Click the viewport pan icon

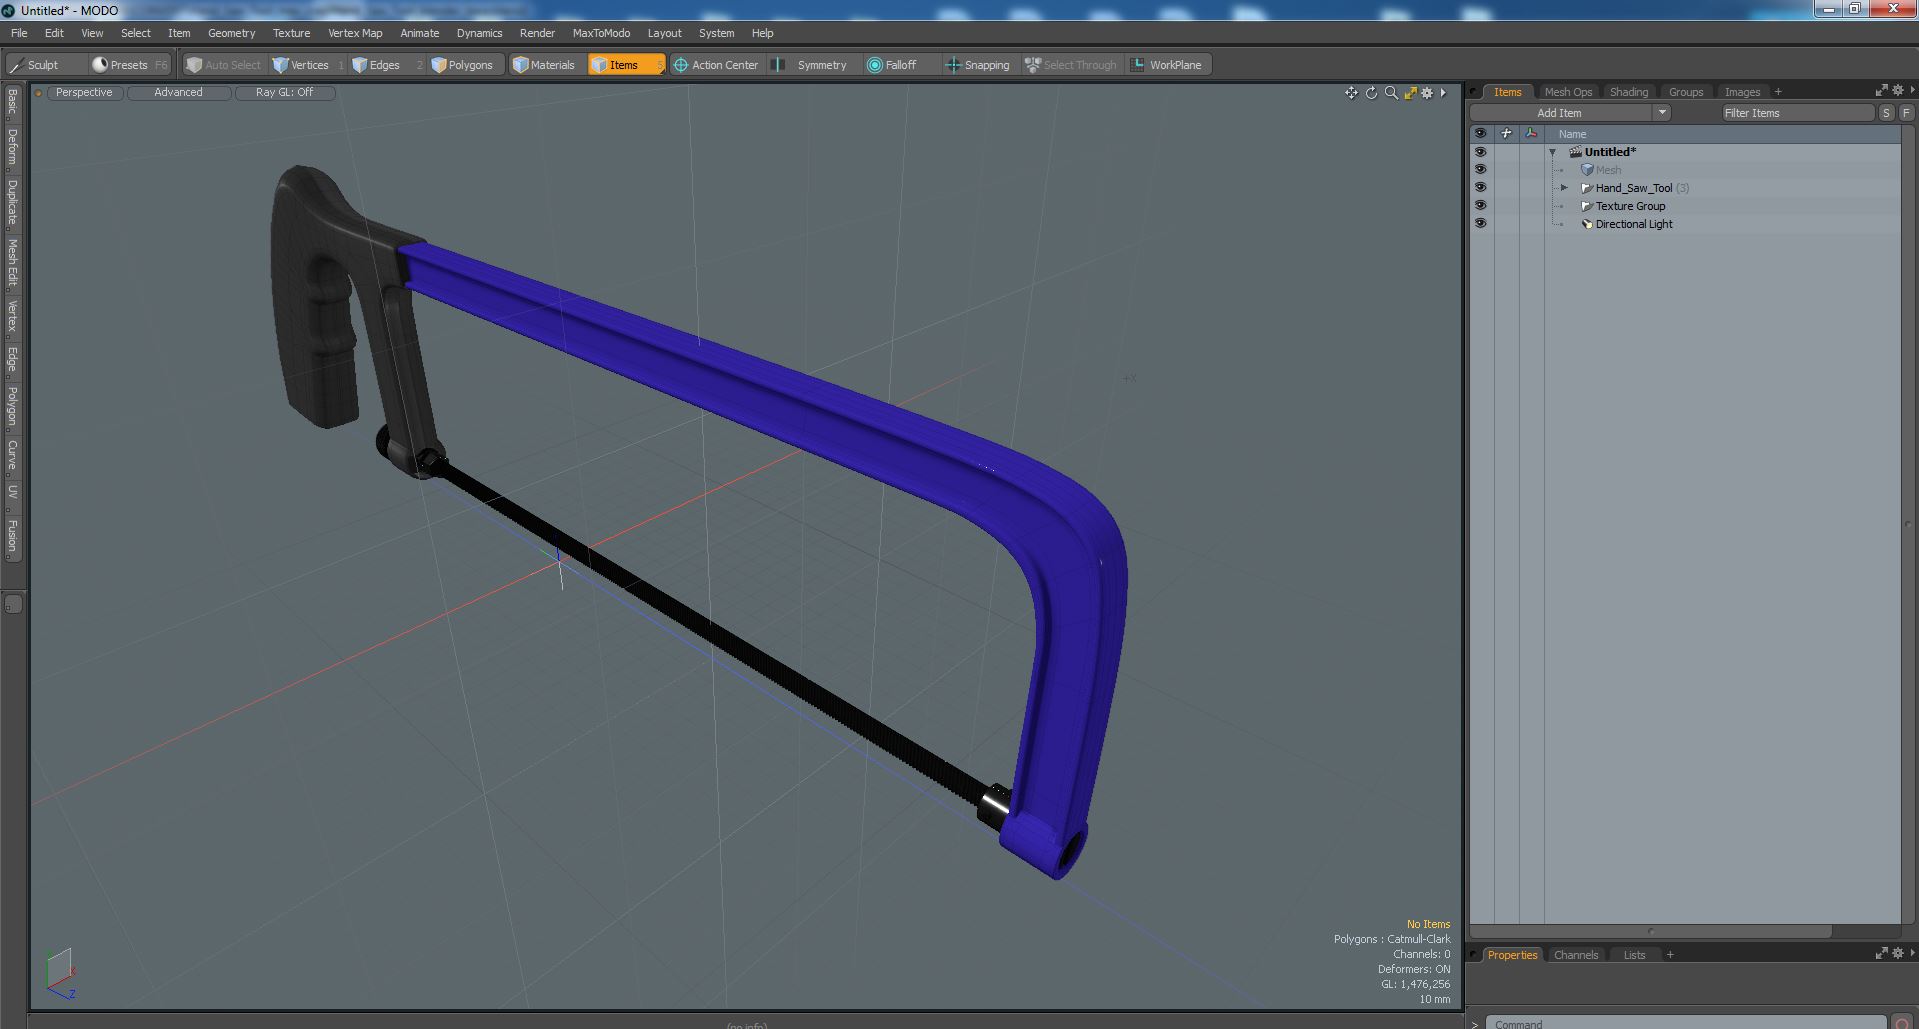[x=1351, y=93]
